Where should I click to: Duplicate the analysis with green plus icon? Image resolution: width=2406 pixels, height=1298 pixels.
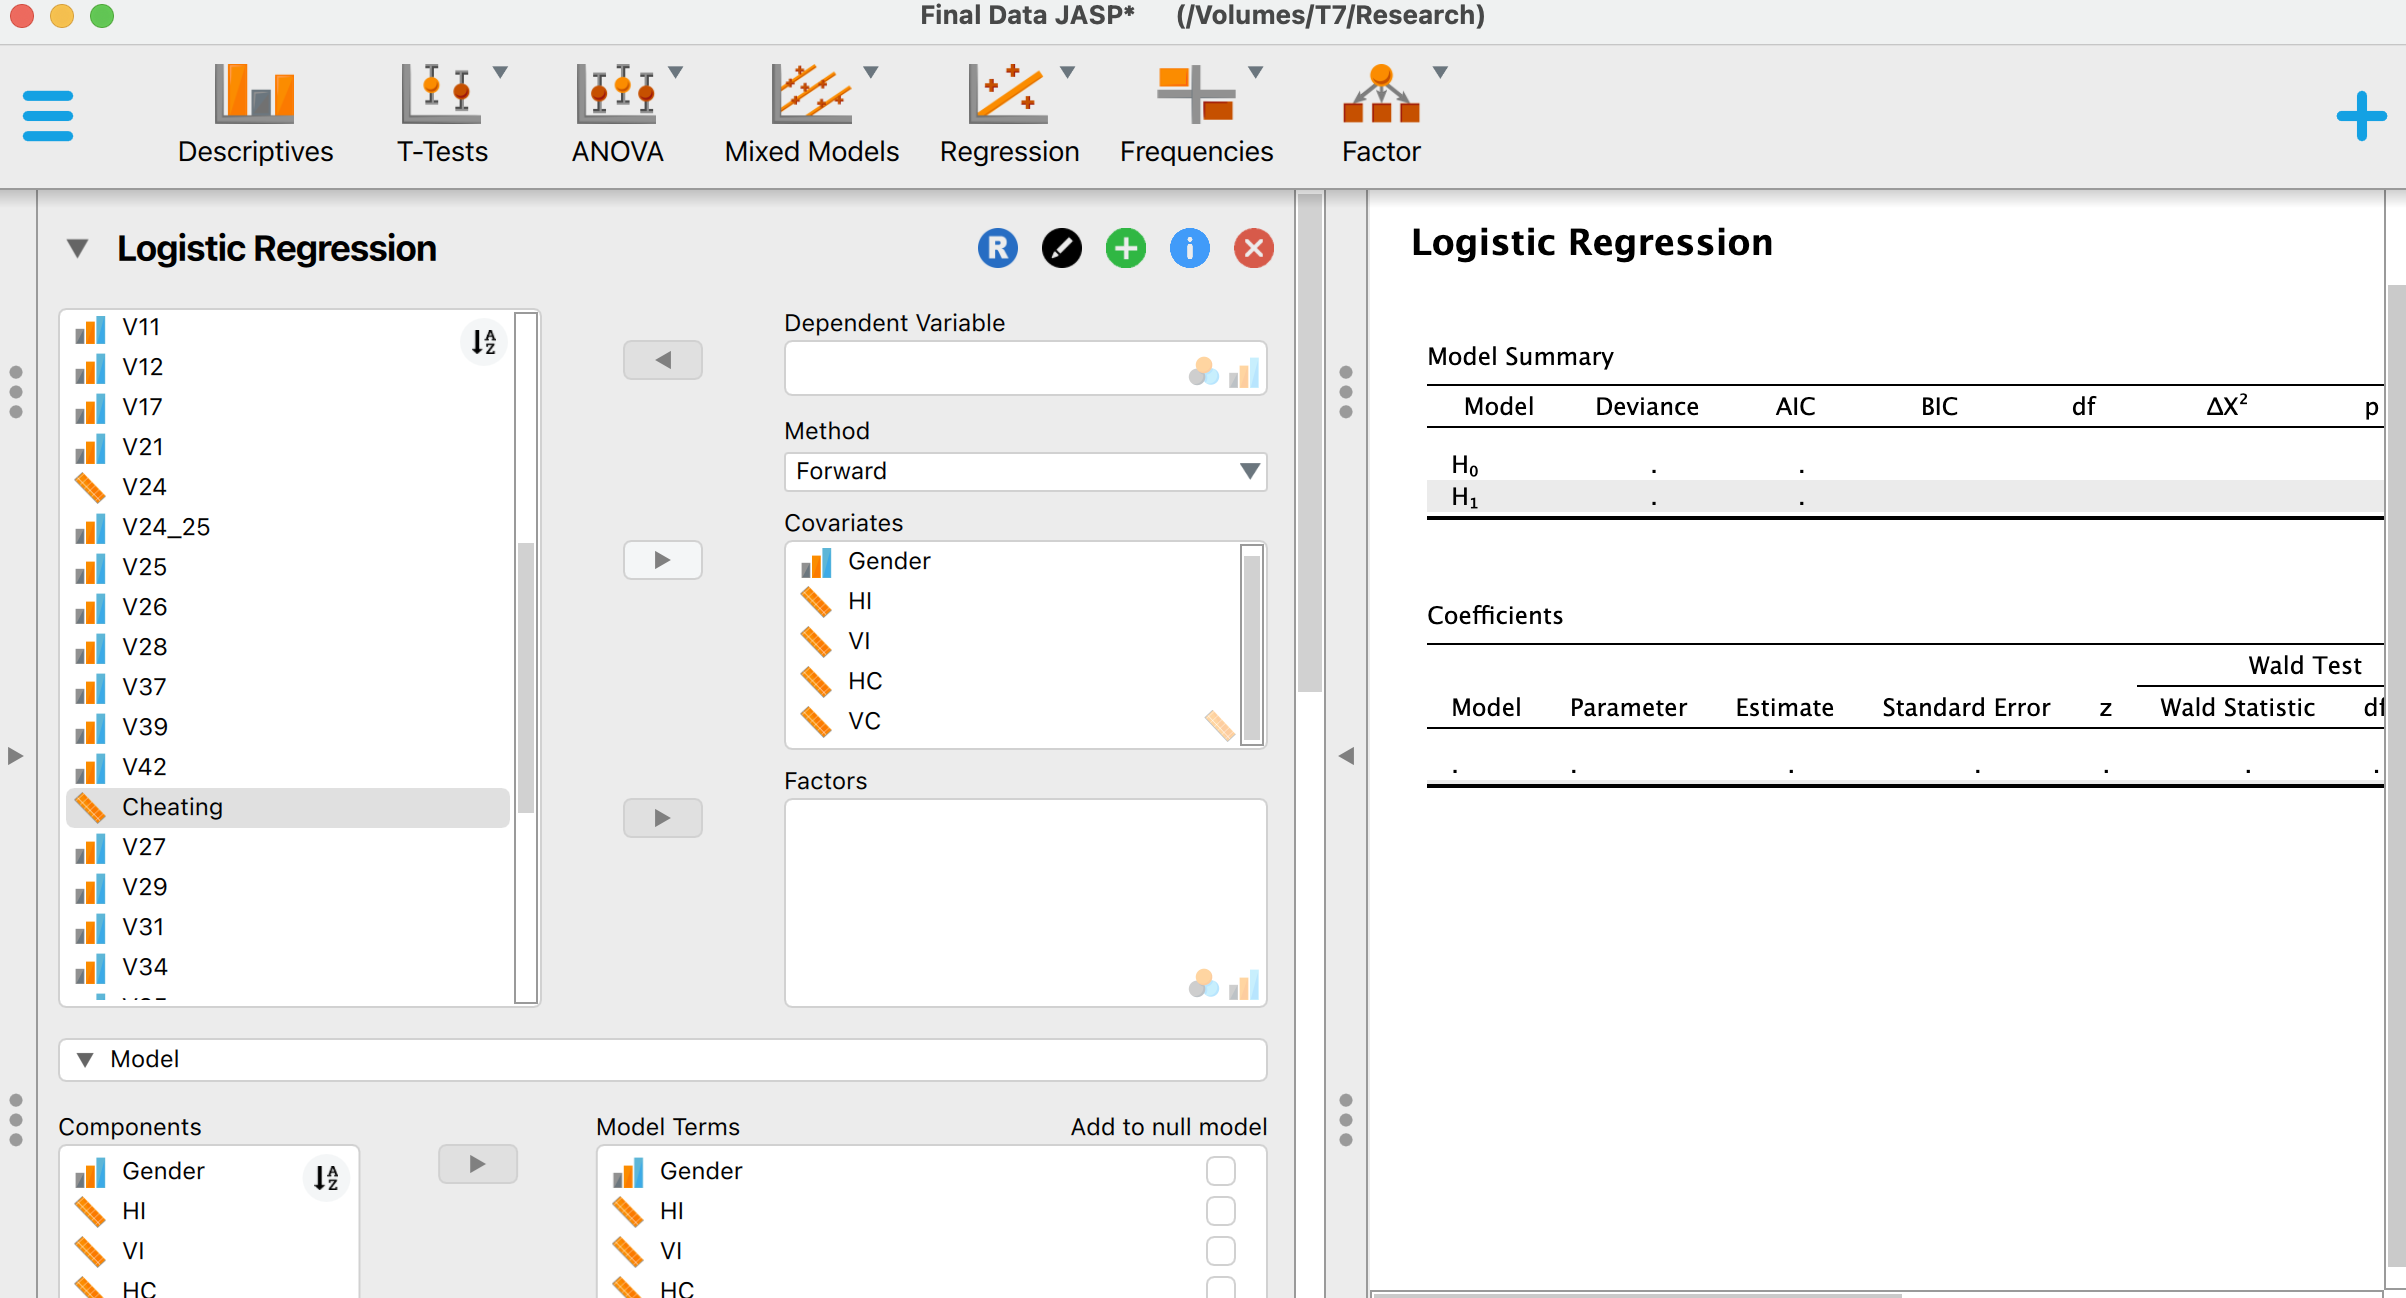[x=1125, y=247]
